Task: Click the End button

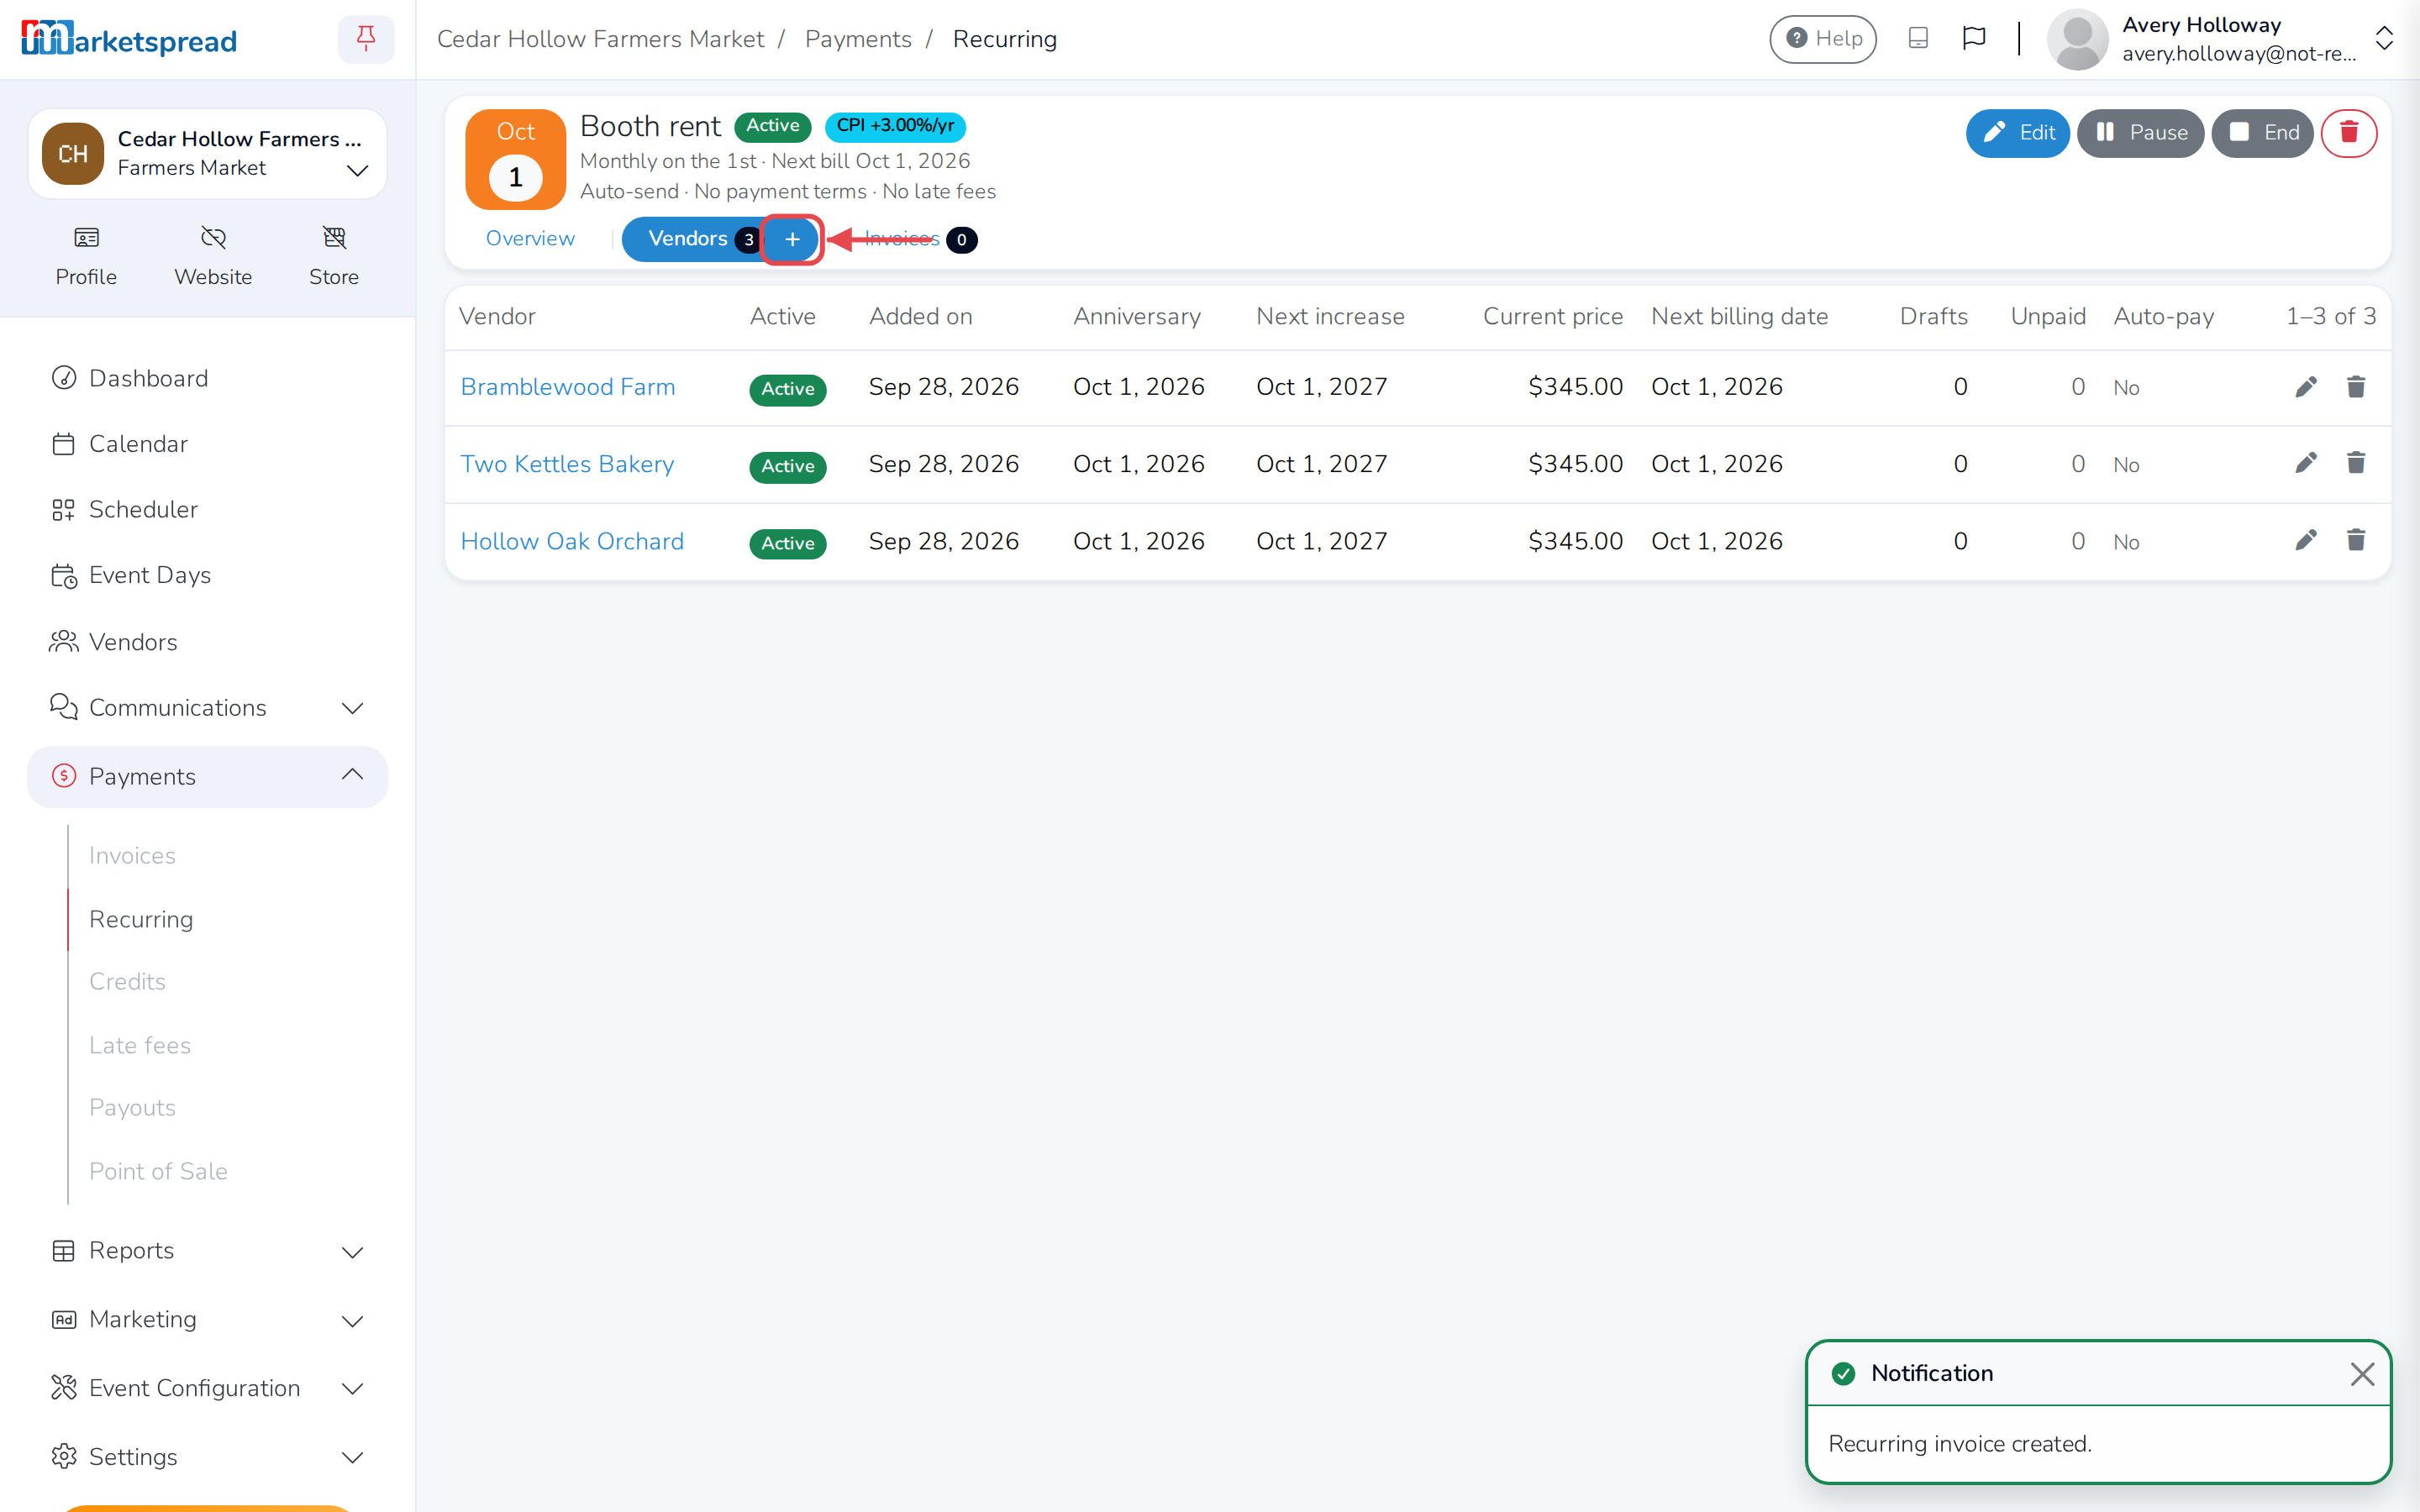Action: [x=2262, y=133]
